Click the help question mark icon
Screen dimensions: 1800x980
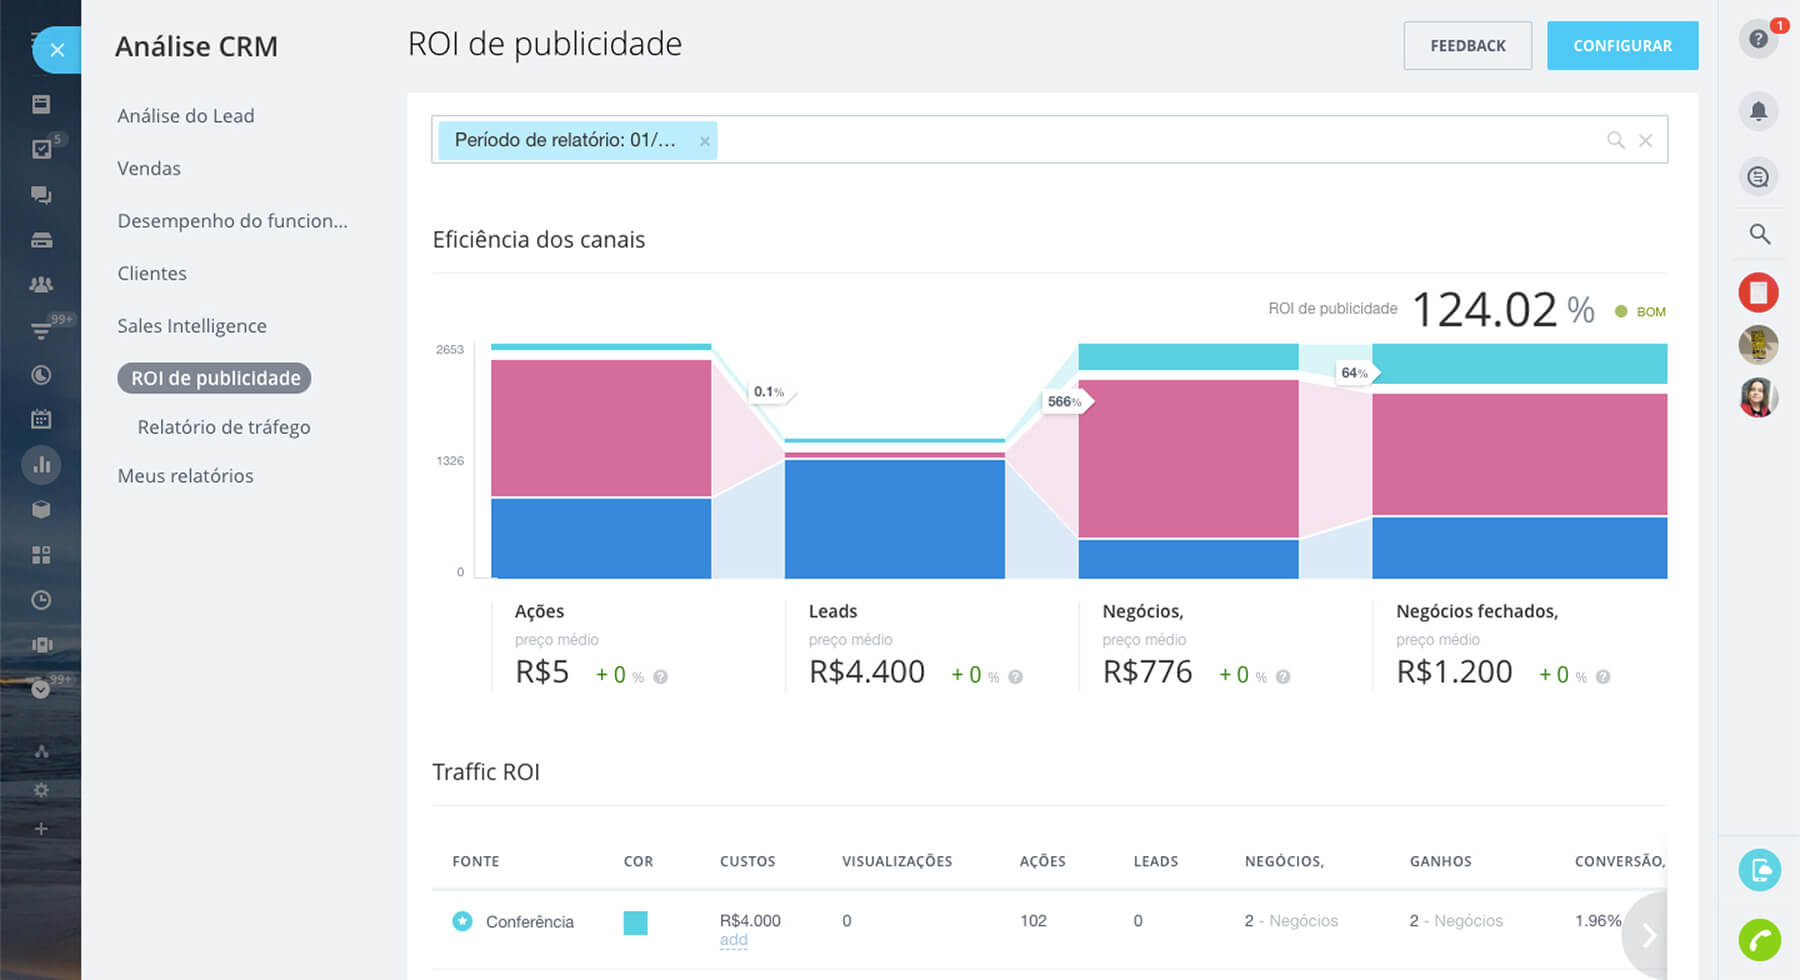tap(1757, 40)
